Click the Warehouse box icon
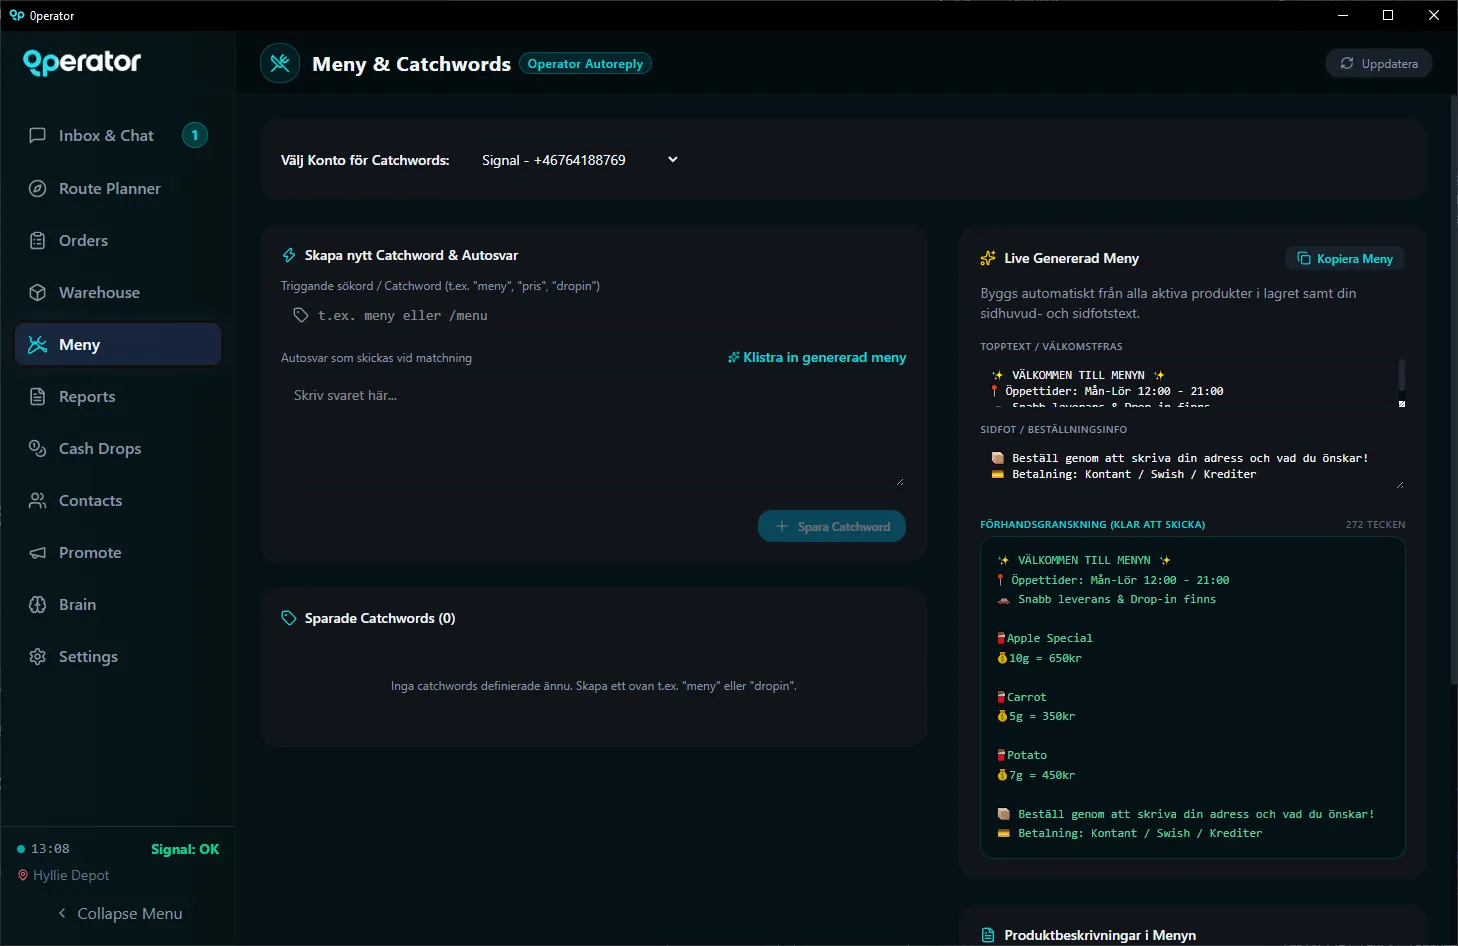The height and width of the screenshot is (946, 1458). click(x=38, y=292)
